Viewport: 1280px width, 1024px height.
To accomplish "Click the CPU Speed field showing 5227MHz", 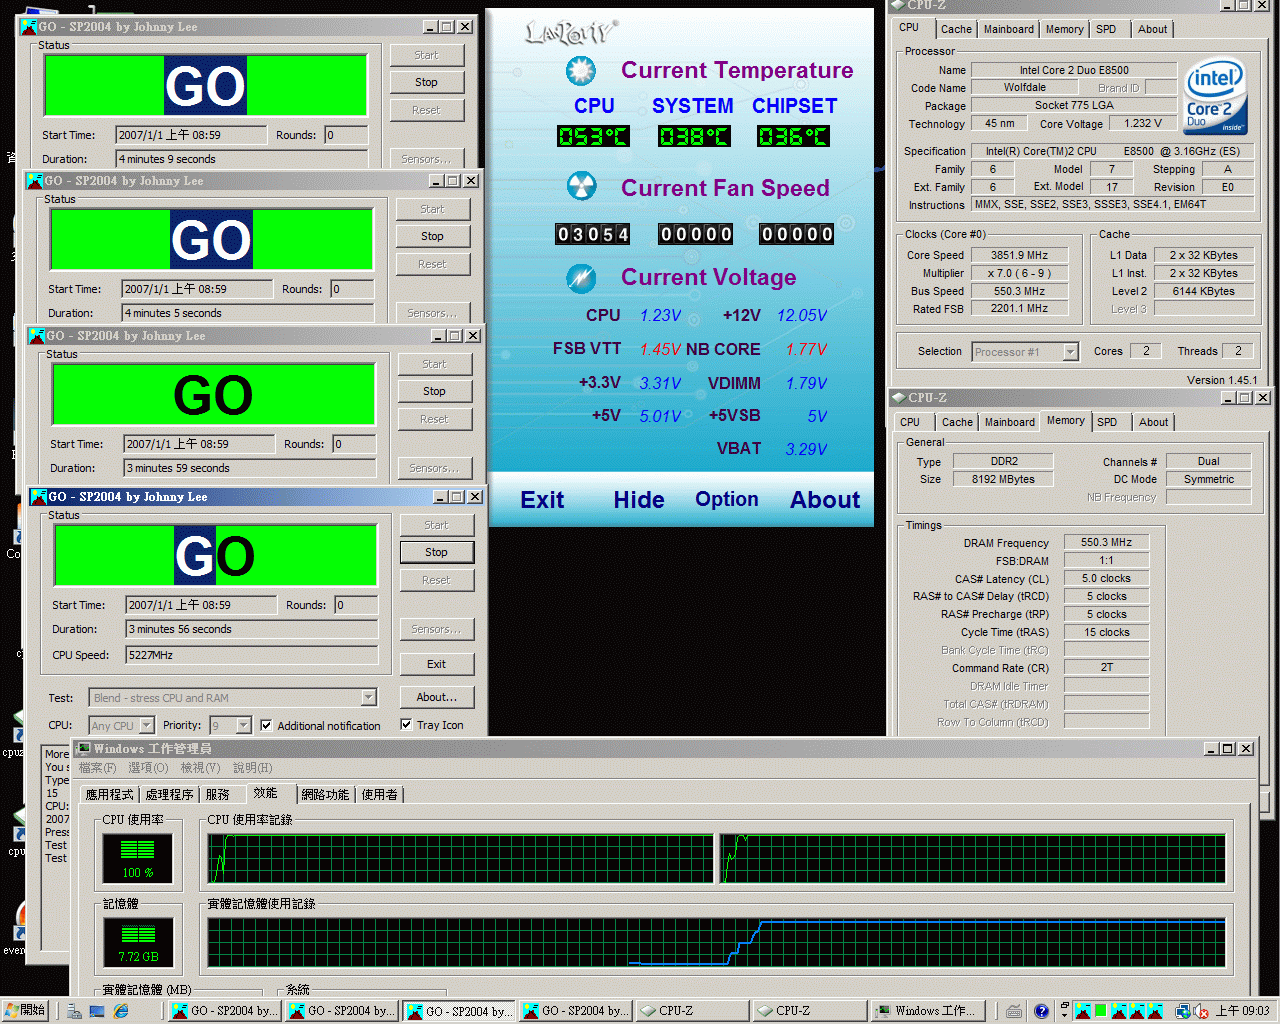I will click(x=252, y=655).
